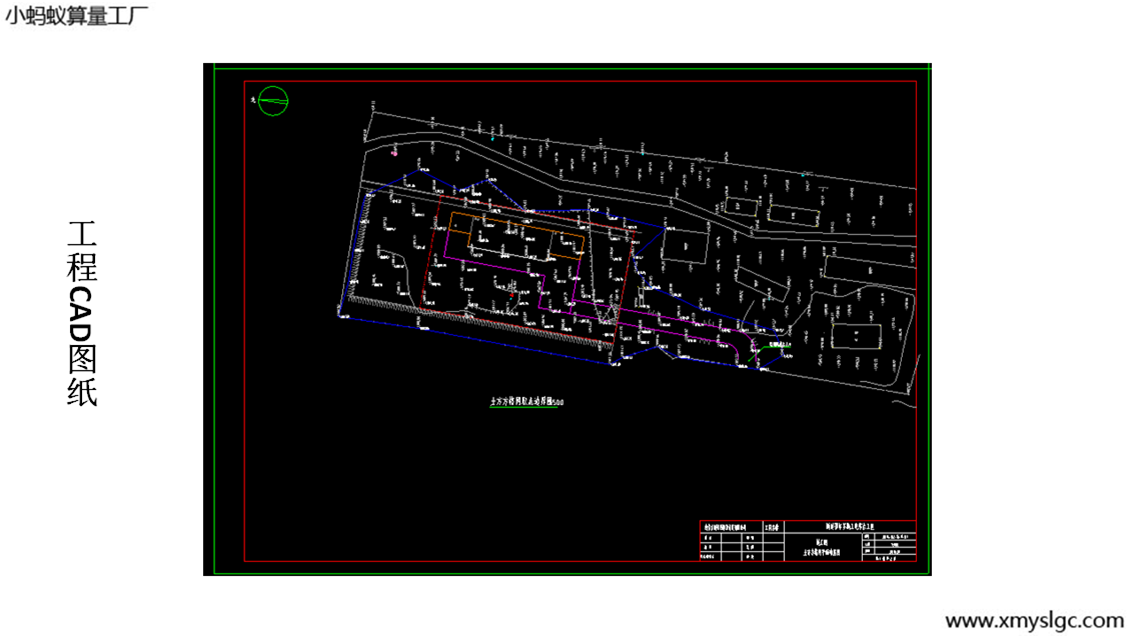Viewport: 1134px width, 638px height.
Task: Open the www.xmyslgc.com website link
Action: [1034, 620]
